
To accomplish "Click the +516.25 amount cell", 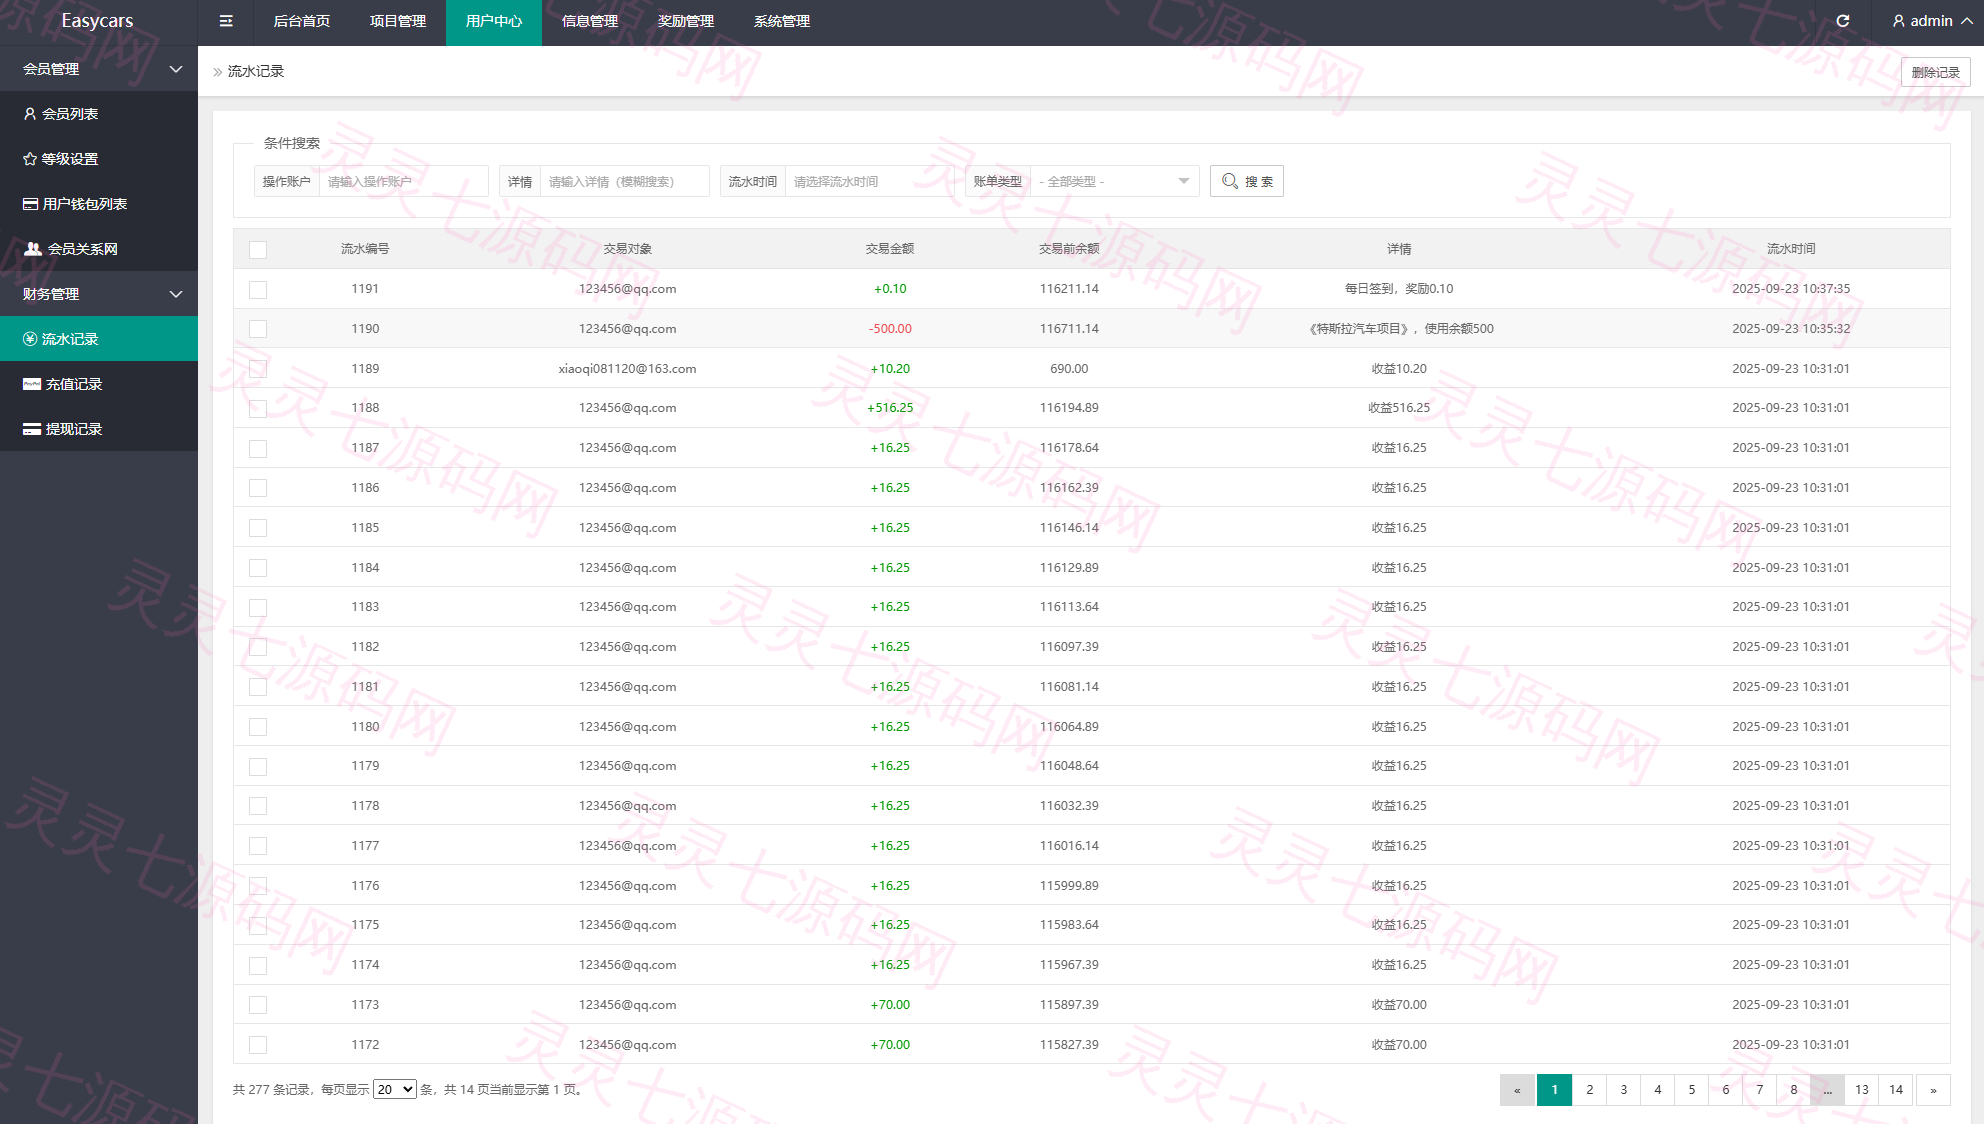I will [890, 408].
